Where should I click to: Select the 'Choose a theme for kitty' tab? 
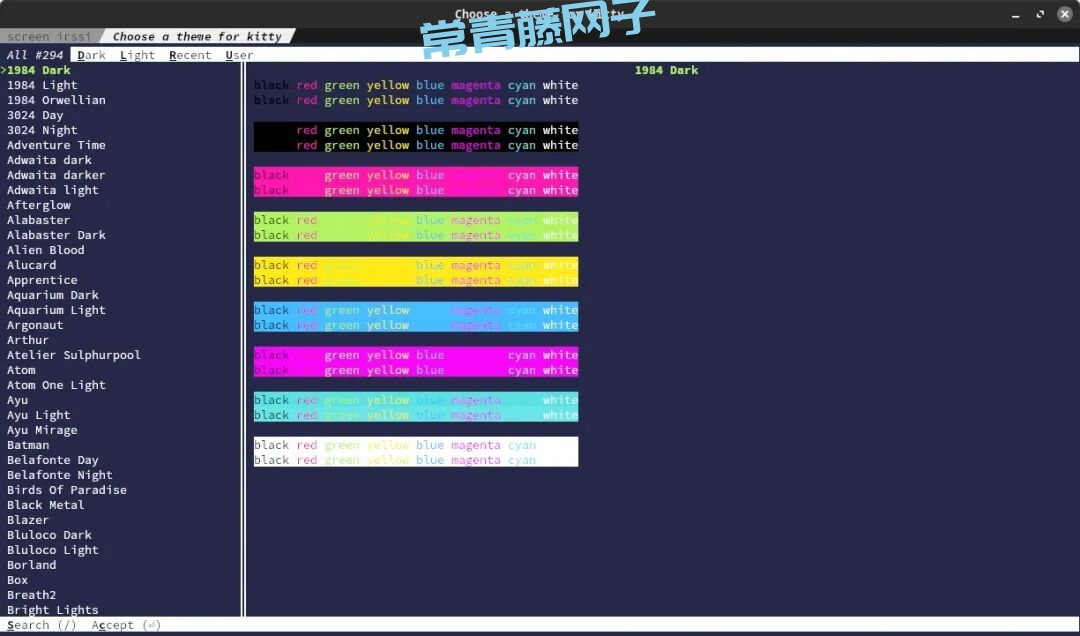(197, 36)
